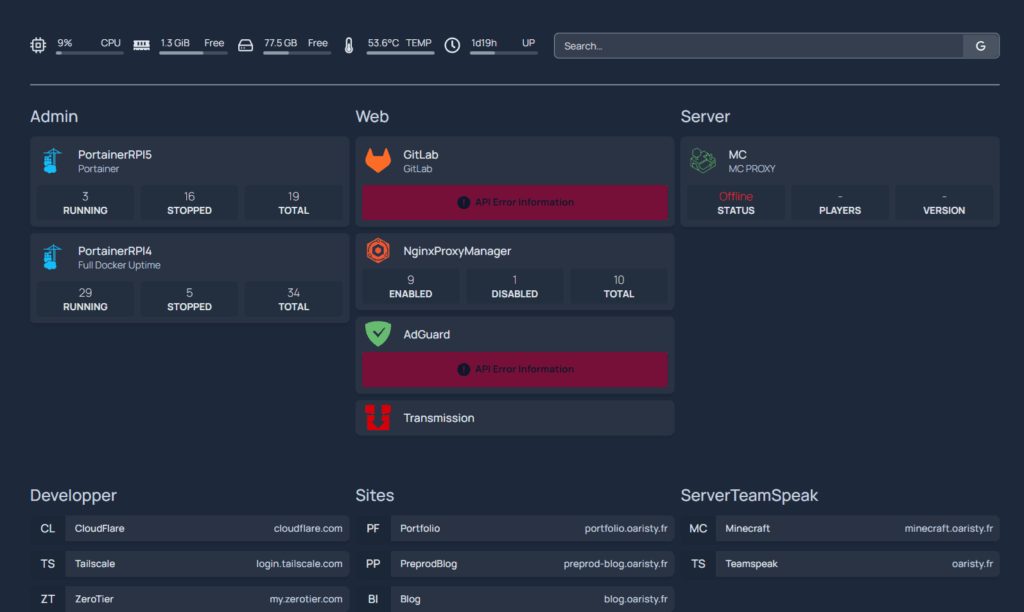Click the NginxProxyManager hexagon icon

[378, 251]
